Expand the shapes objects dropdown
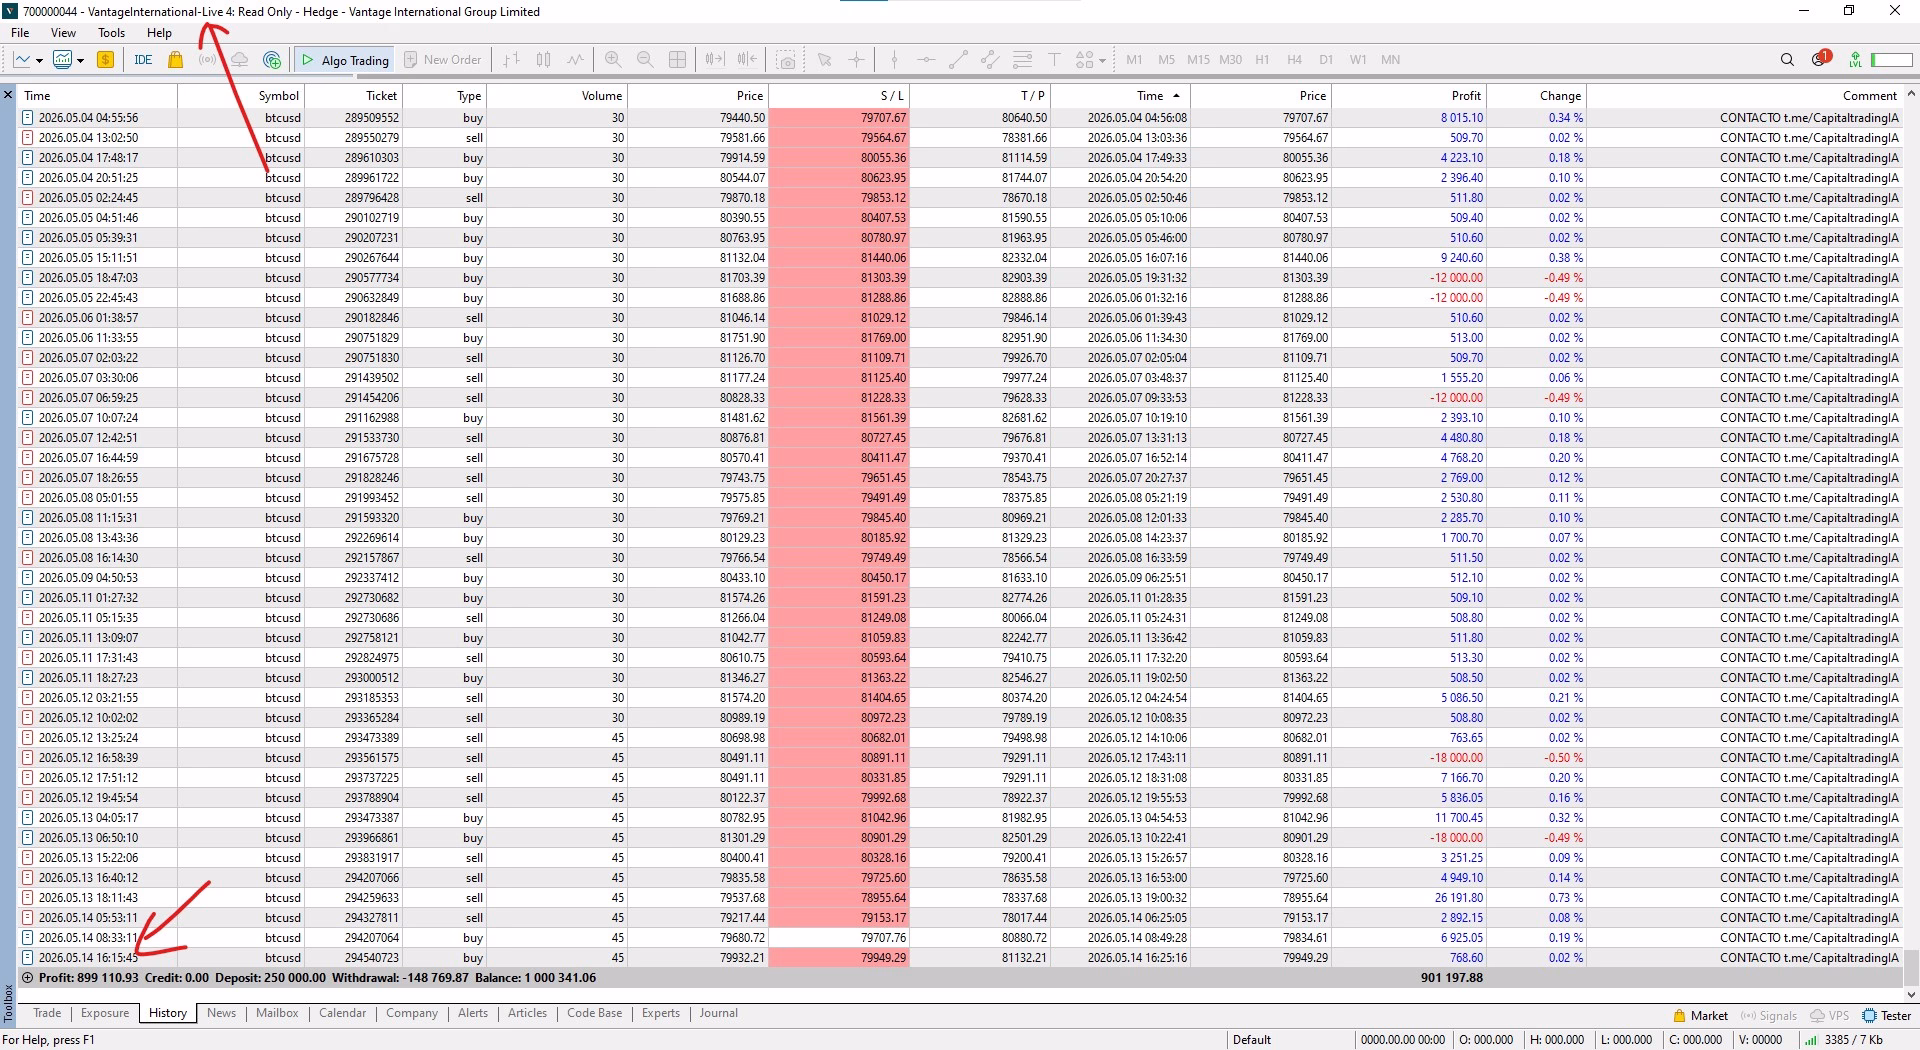 point(1102,61)
